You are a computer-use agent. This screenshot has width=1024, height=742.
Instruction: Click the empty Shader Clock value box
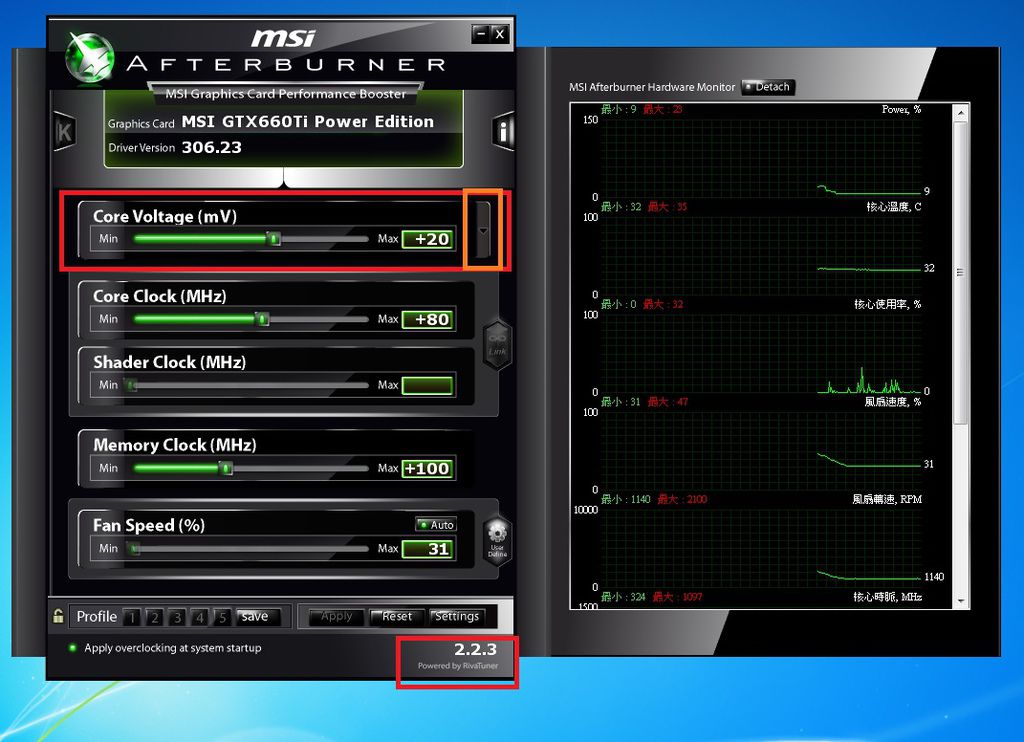[428, 385]
